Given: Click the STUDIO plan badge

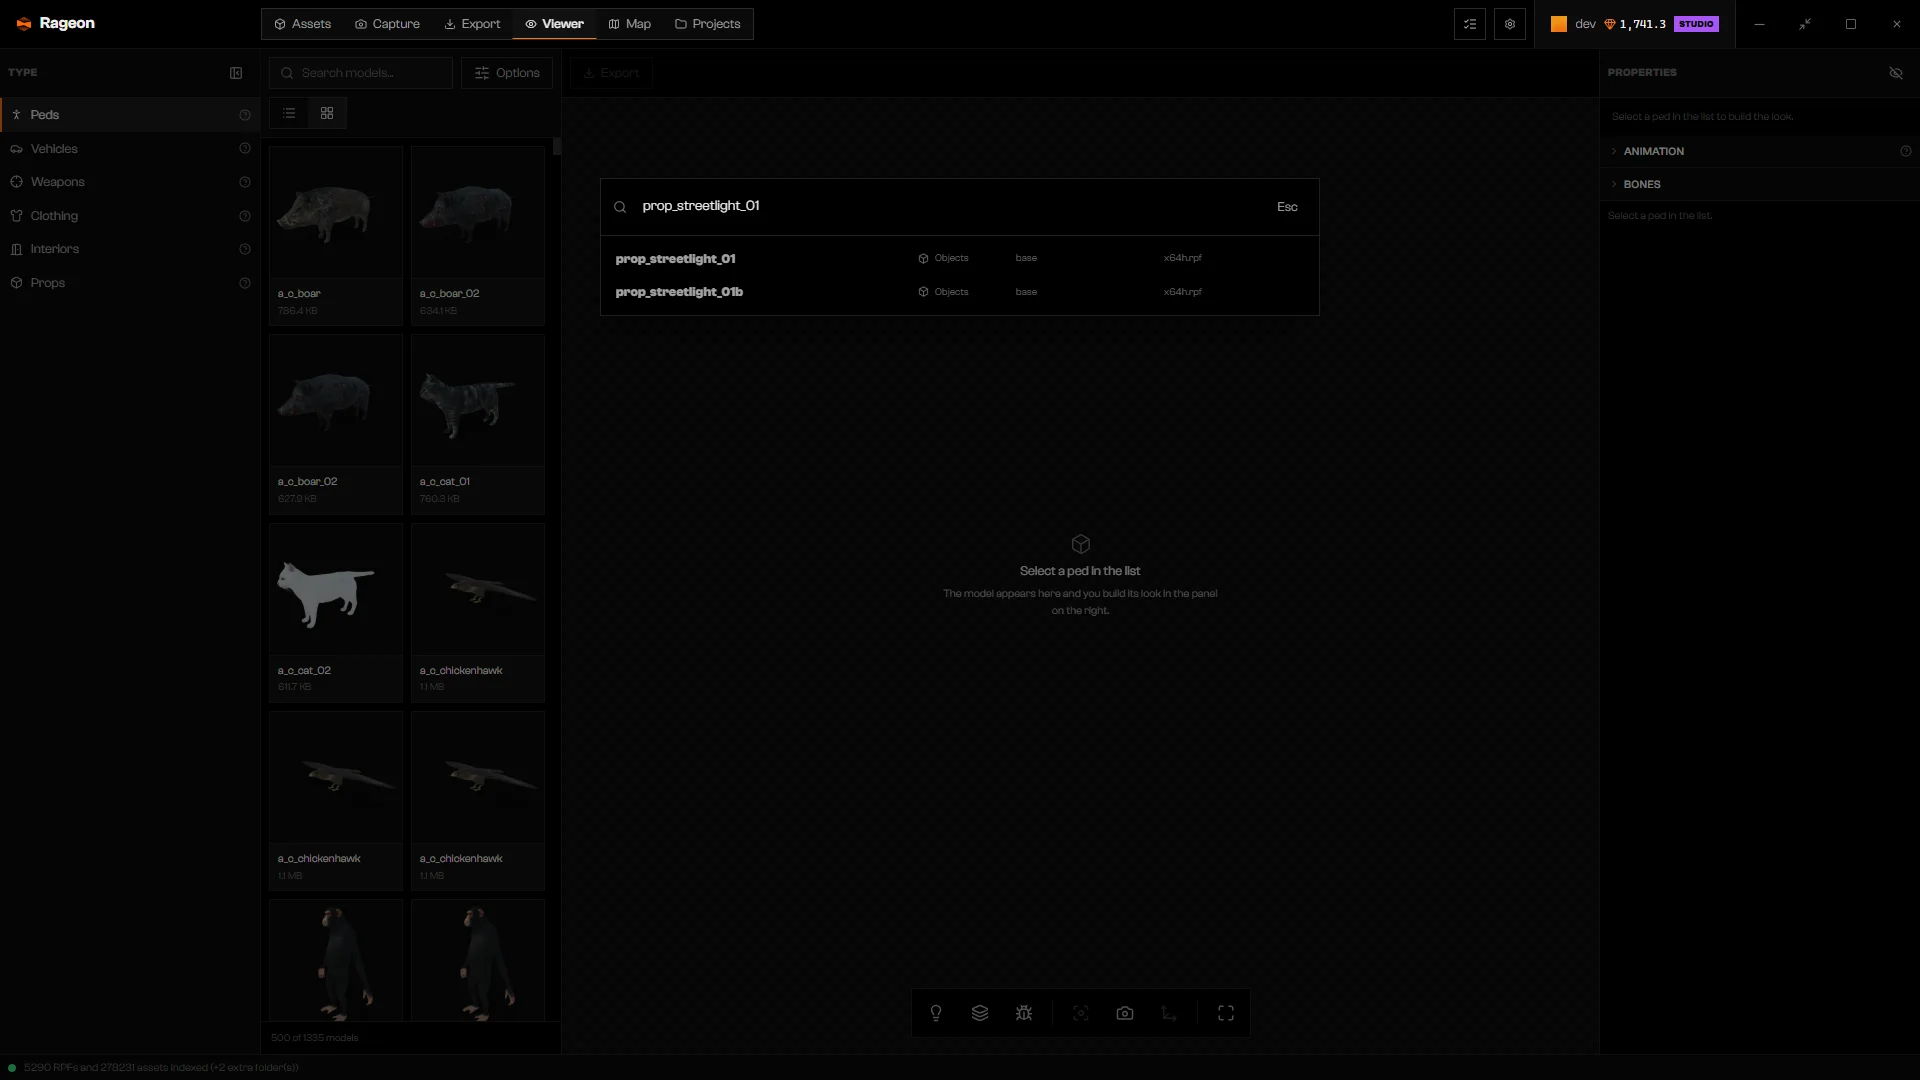Looking at the screenshot, I should [1696, 24].
